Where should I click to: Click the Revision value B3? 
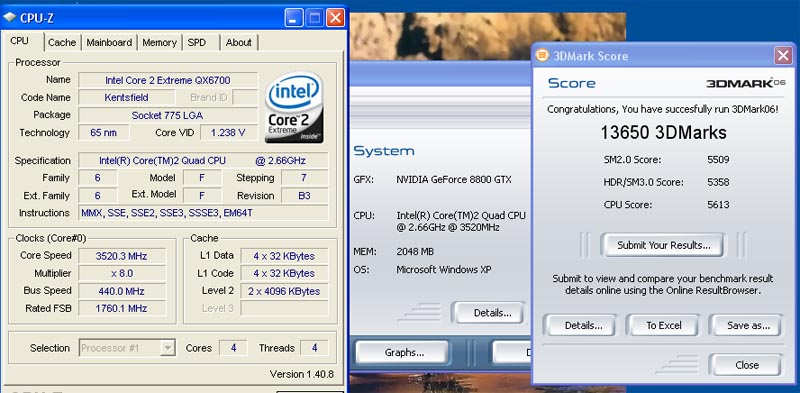(305, 195)
